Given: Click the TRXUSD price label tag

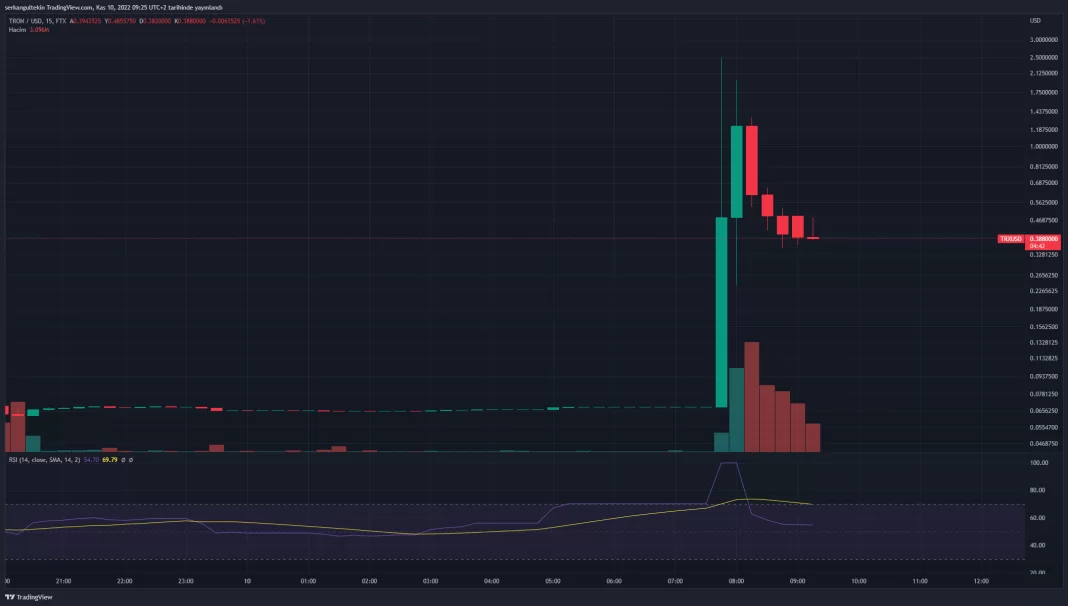Looking at the screenshot, I should point(1012,239).
